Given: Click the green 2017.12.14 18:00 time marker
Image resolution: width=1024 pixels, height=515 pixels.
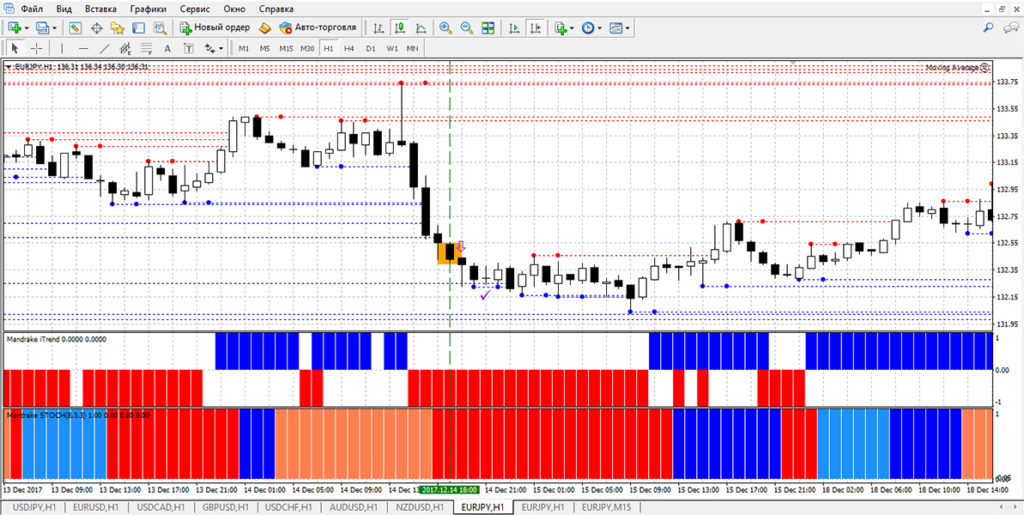Looking at the screenshot, I should pyautogui.click(x=450, y=490).
